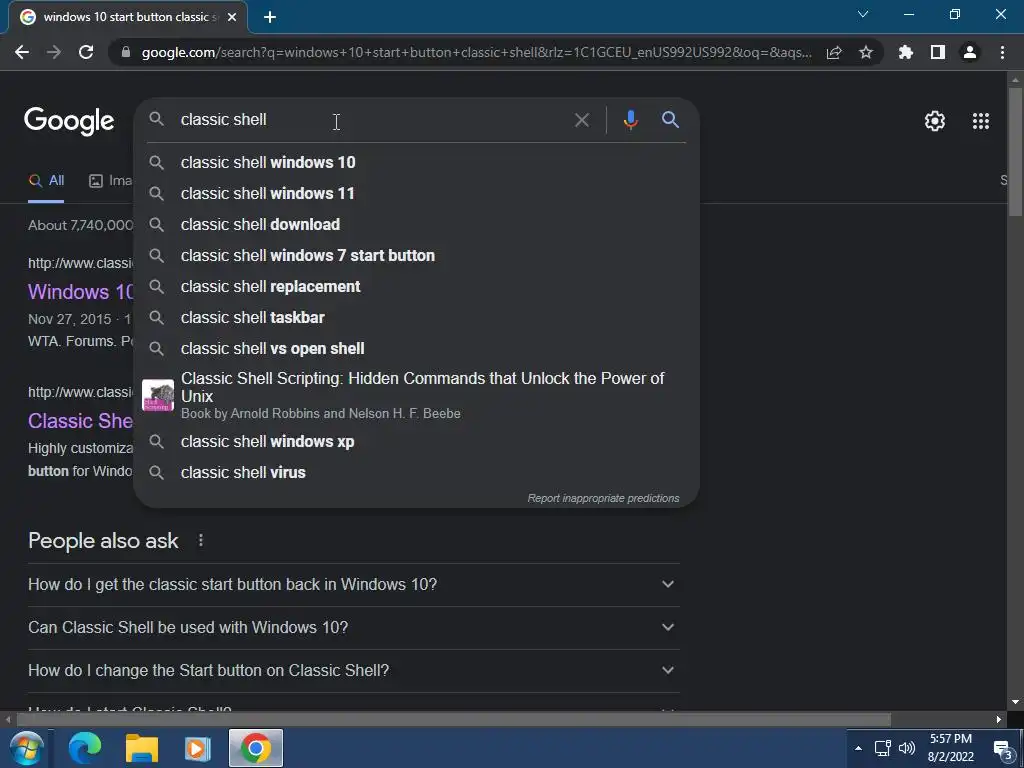The height and width of the screenshot is (768, 1024).
Task: Open the Windows Start orb
Action: point(26,748)
